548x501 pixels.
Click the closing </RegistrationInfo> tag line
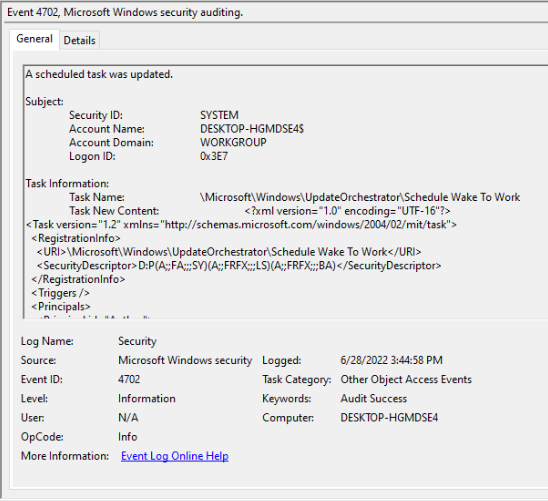point(78,279)
